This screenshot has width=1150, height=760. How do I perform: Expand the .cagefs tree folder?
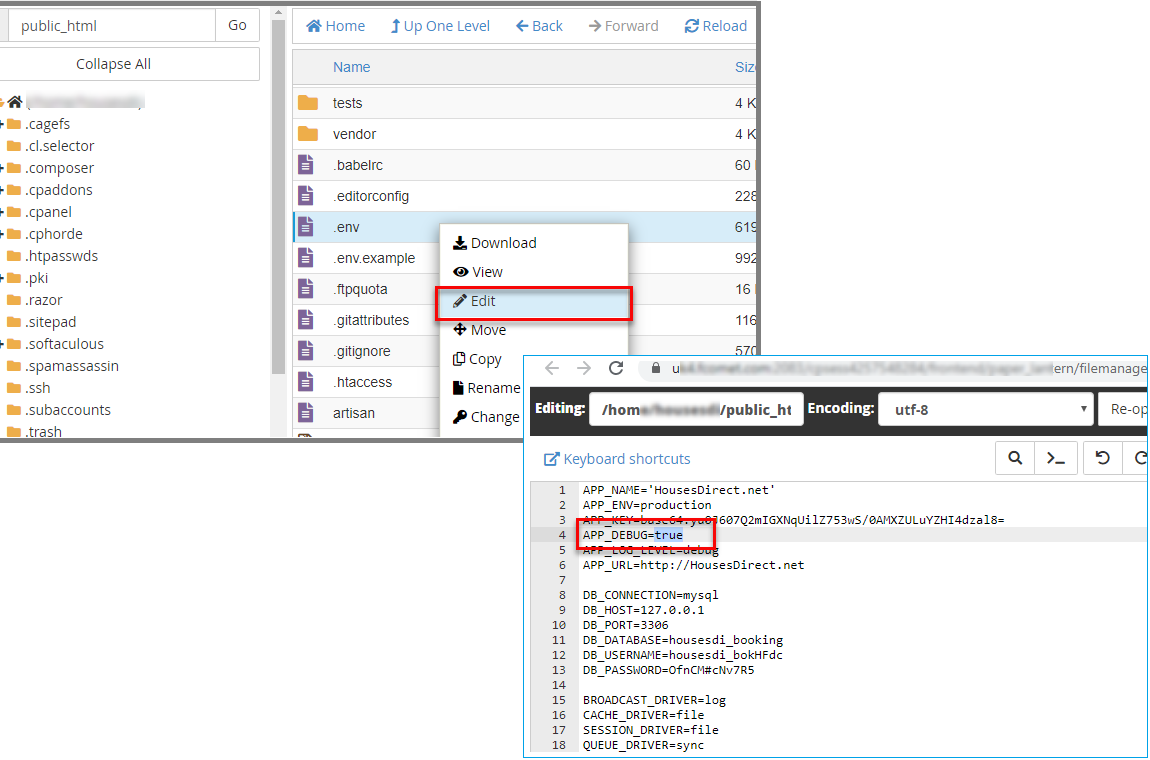(x=4, y=124)
